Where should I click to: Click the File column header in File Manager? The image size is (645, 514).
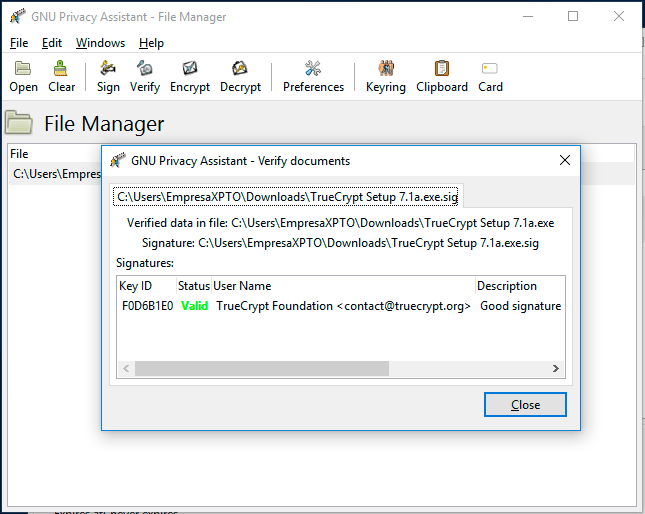point(19,154)
